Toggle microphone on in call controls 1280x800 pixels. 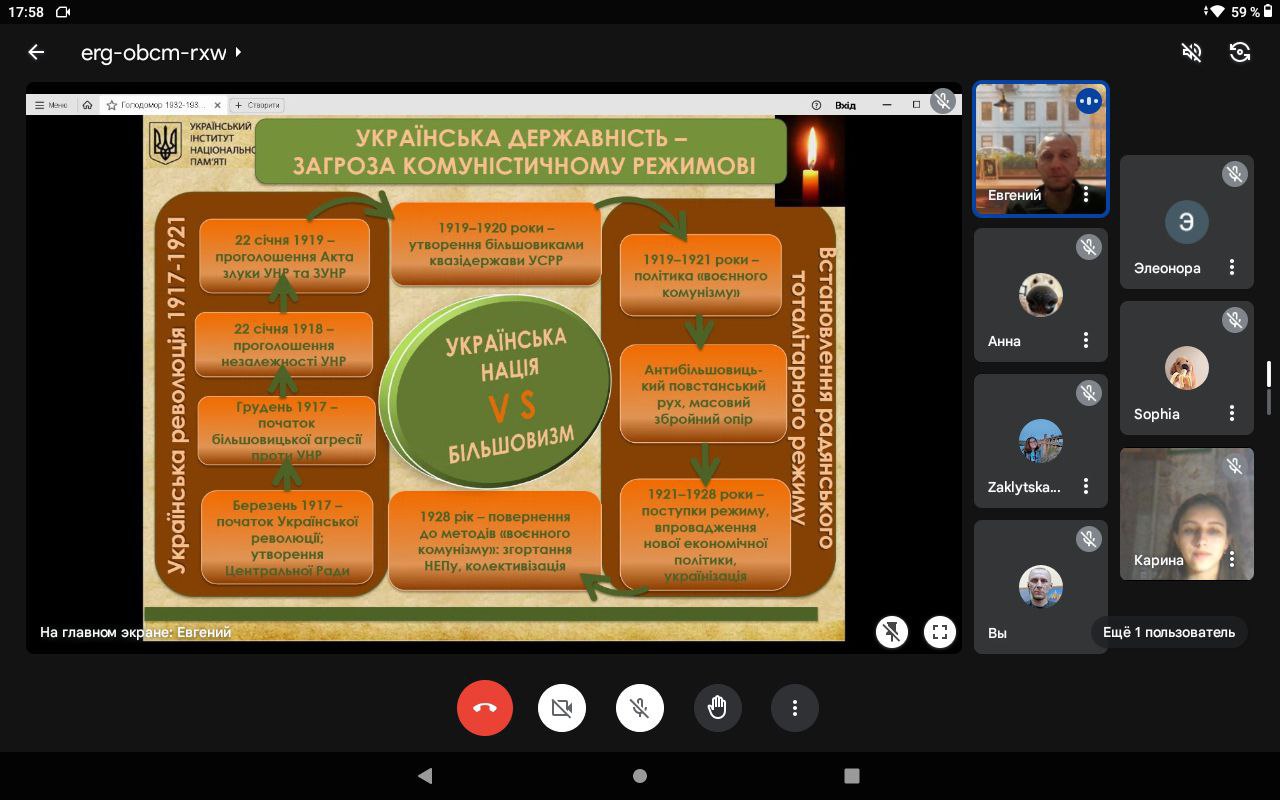[640, 708]
